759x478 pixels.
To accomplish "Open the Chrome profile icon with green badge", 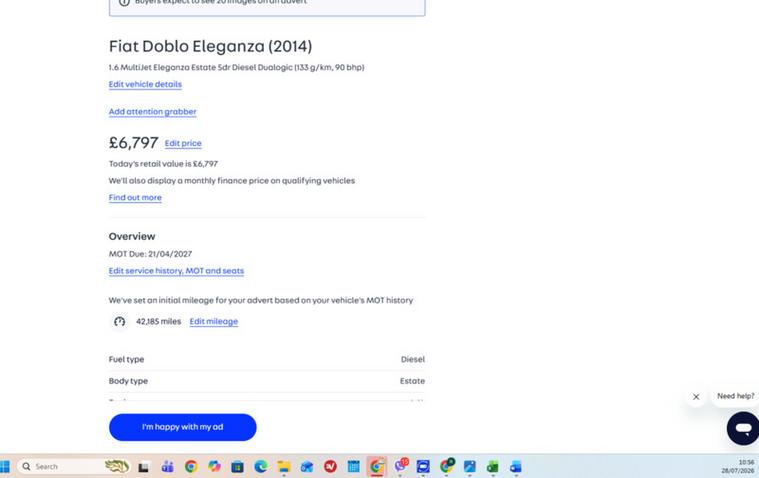I will coord(447,466).
